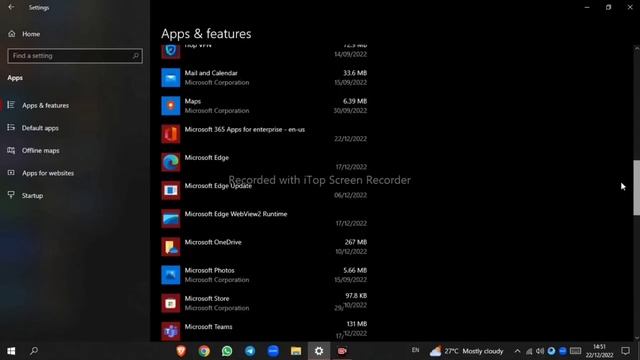Open the taskbar clock showing 14:51
The width and height of the screenshot is (640, 360).
(x=600, y=351)
